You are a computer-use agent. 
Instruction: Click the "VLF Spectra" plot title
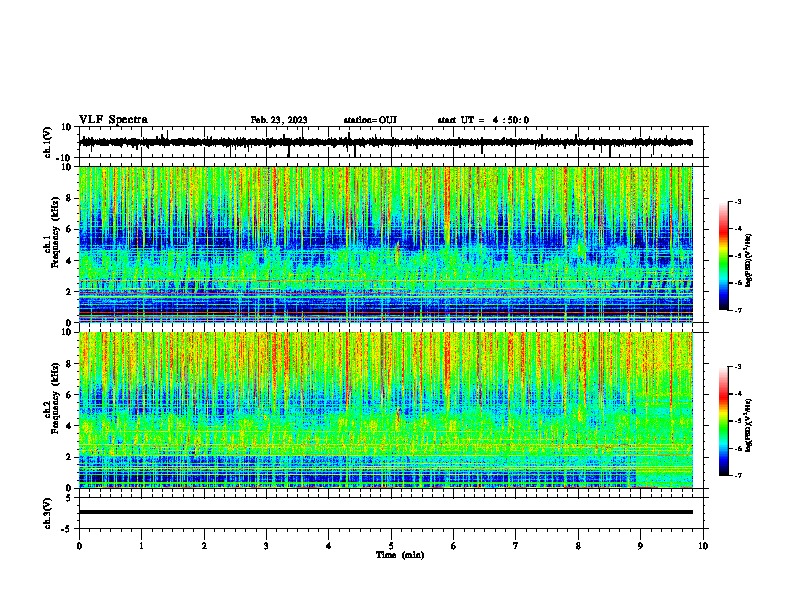click(x=114, y=120)
